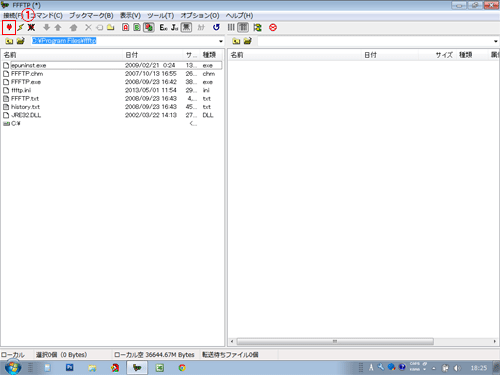Click the Create Folder toolbar icon
Screen dimensions: 500x375
[x=110, y=27]
